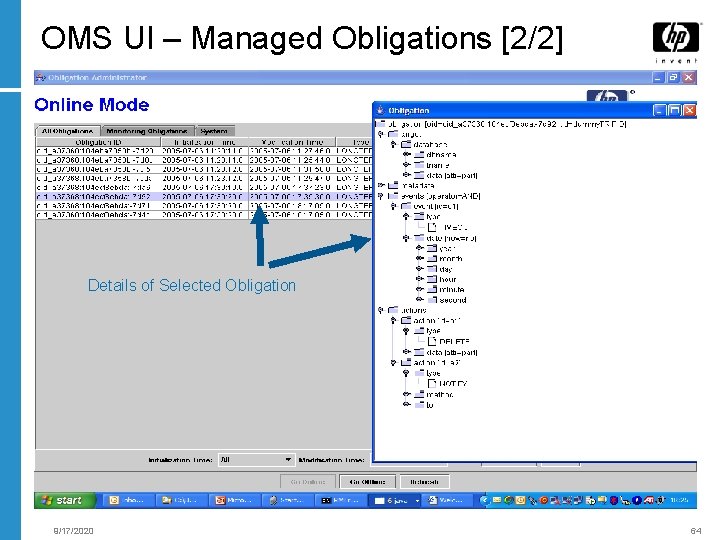Click the hour folder icon
Image resolution: width=720 pixels, height=540 pixels.
tap(432, 279)
